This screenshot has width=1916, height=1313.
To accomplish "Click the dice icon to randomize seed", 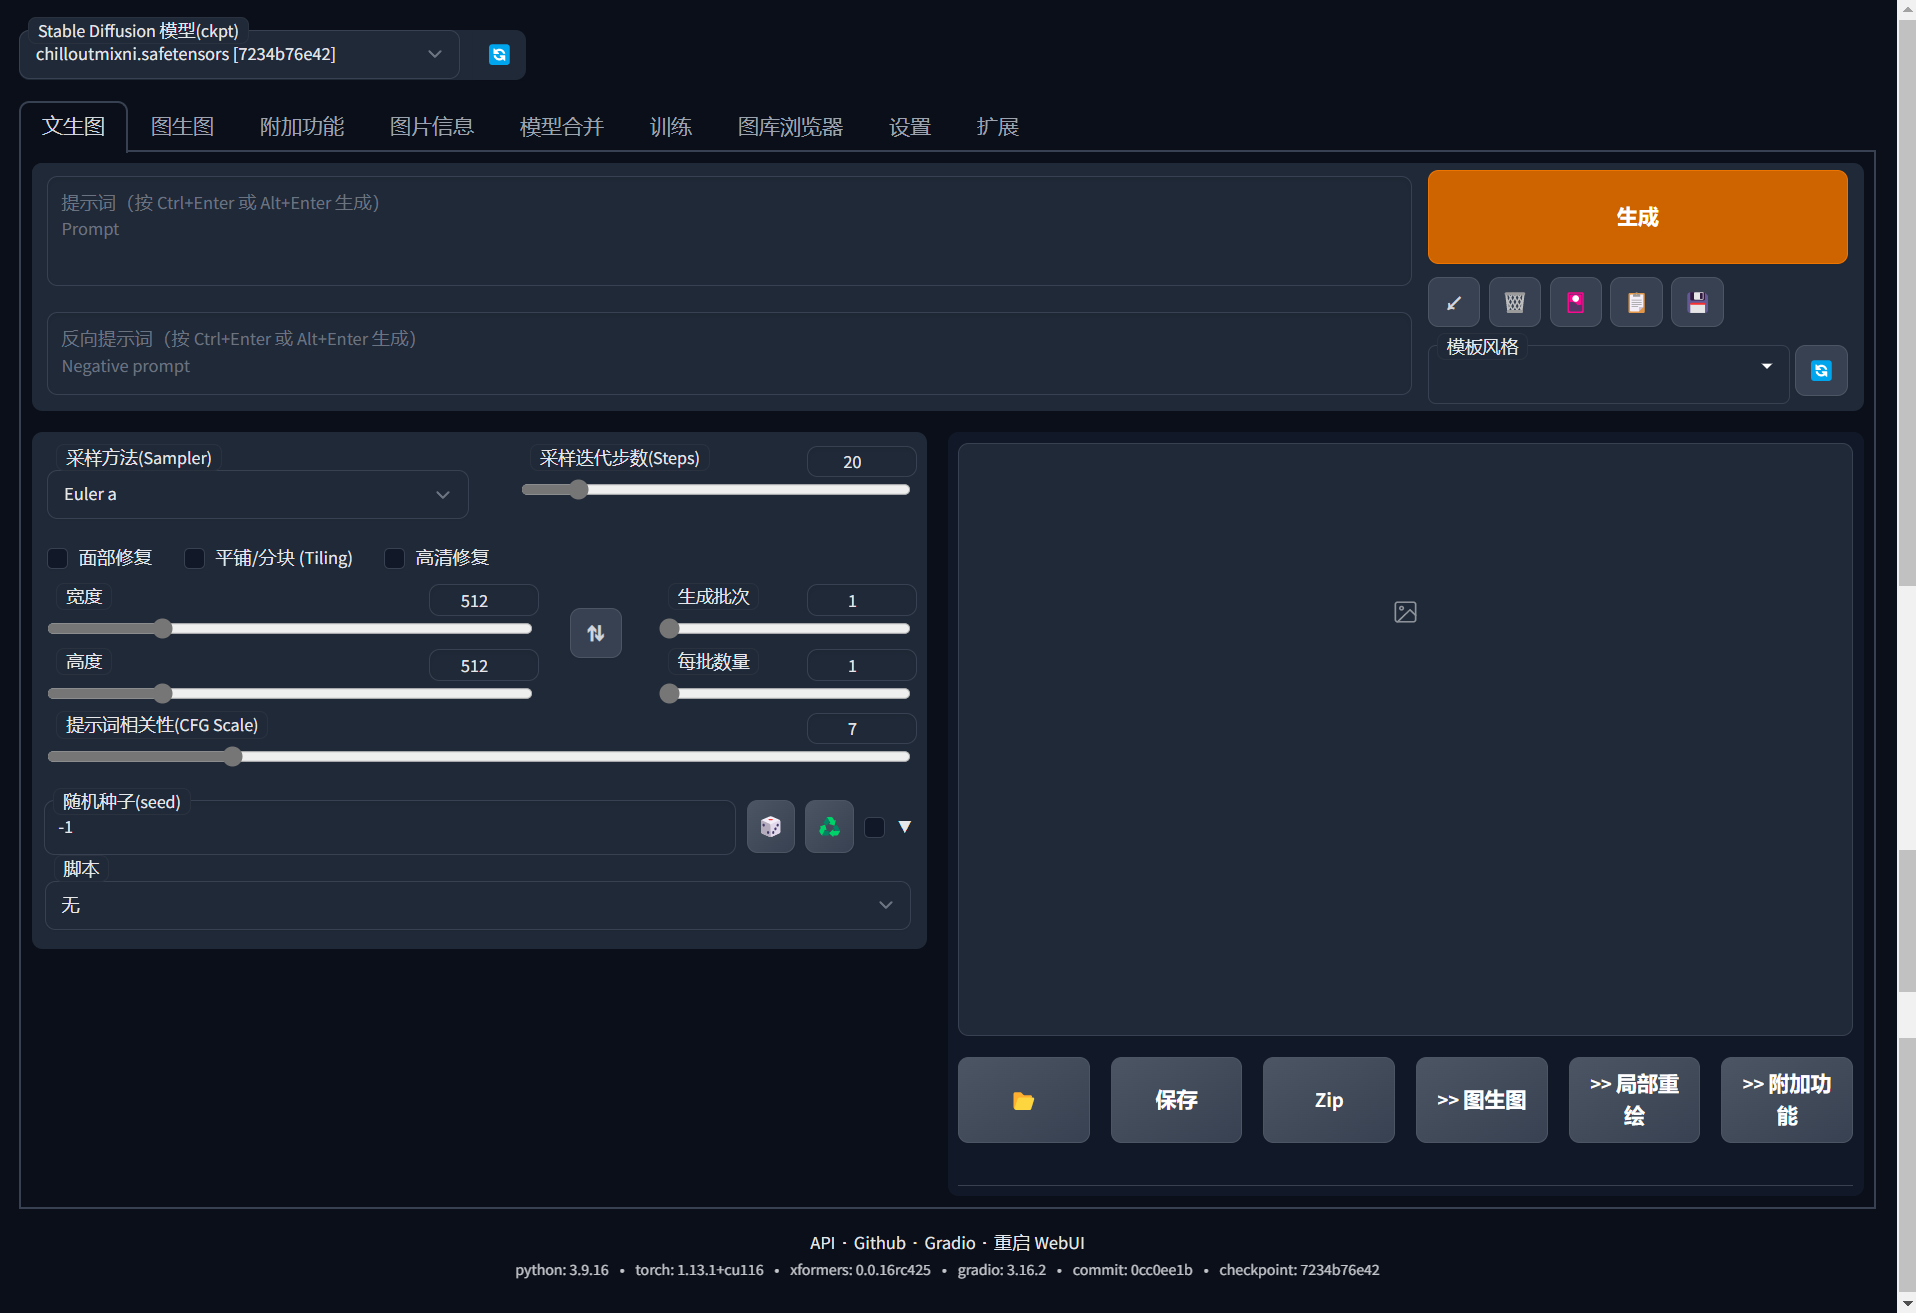I will pos(770,827).
